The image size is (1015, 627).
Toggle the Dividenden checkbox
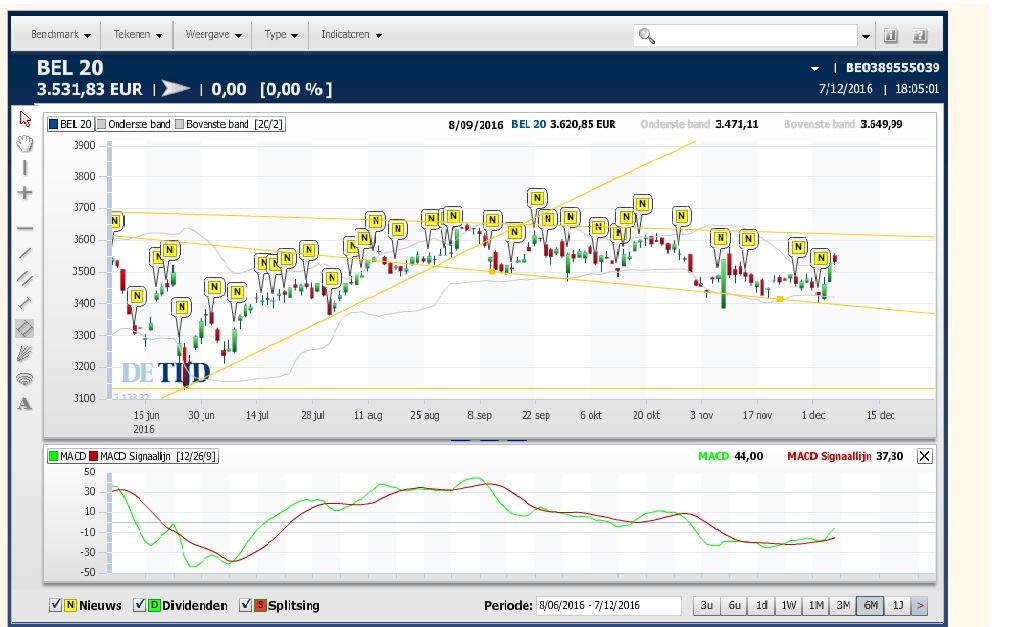(140, 605)
